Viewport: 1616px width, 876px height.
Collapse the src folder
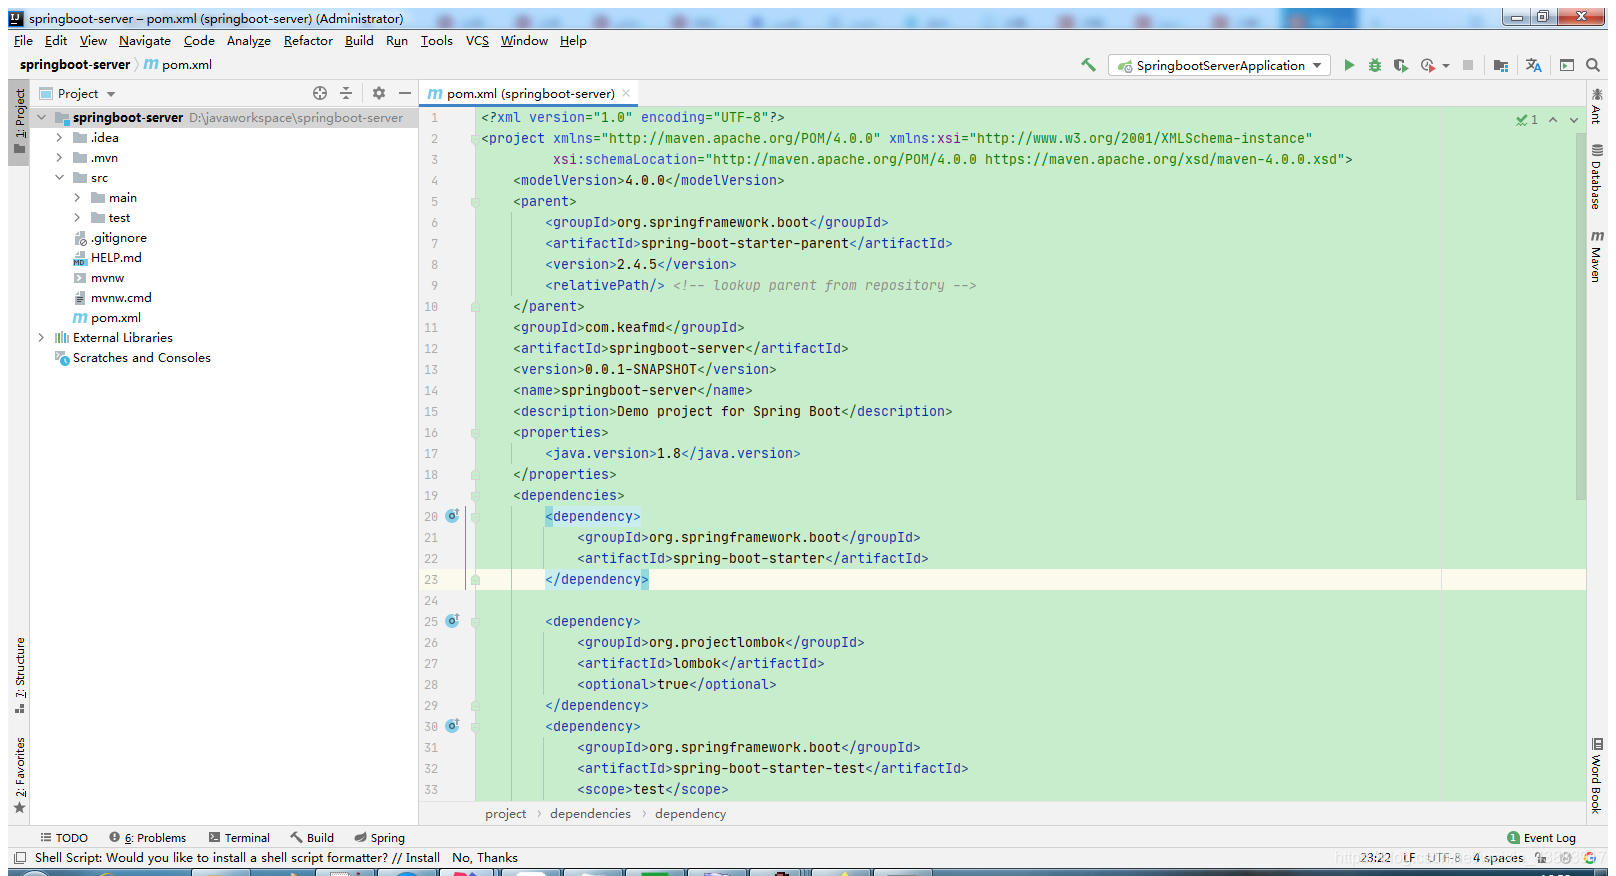pyautogui.click(x=59, y=178)
